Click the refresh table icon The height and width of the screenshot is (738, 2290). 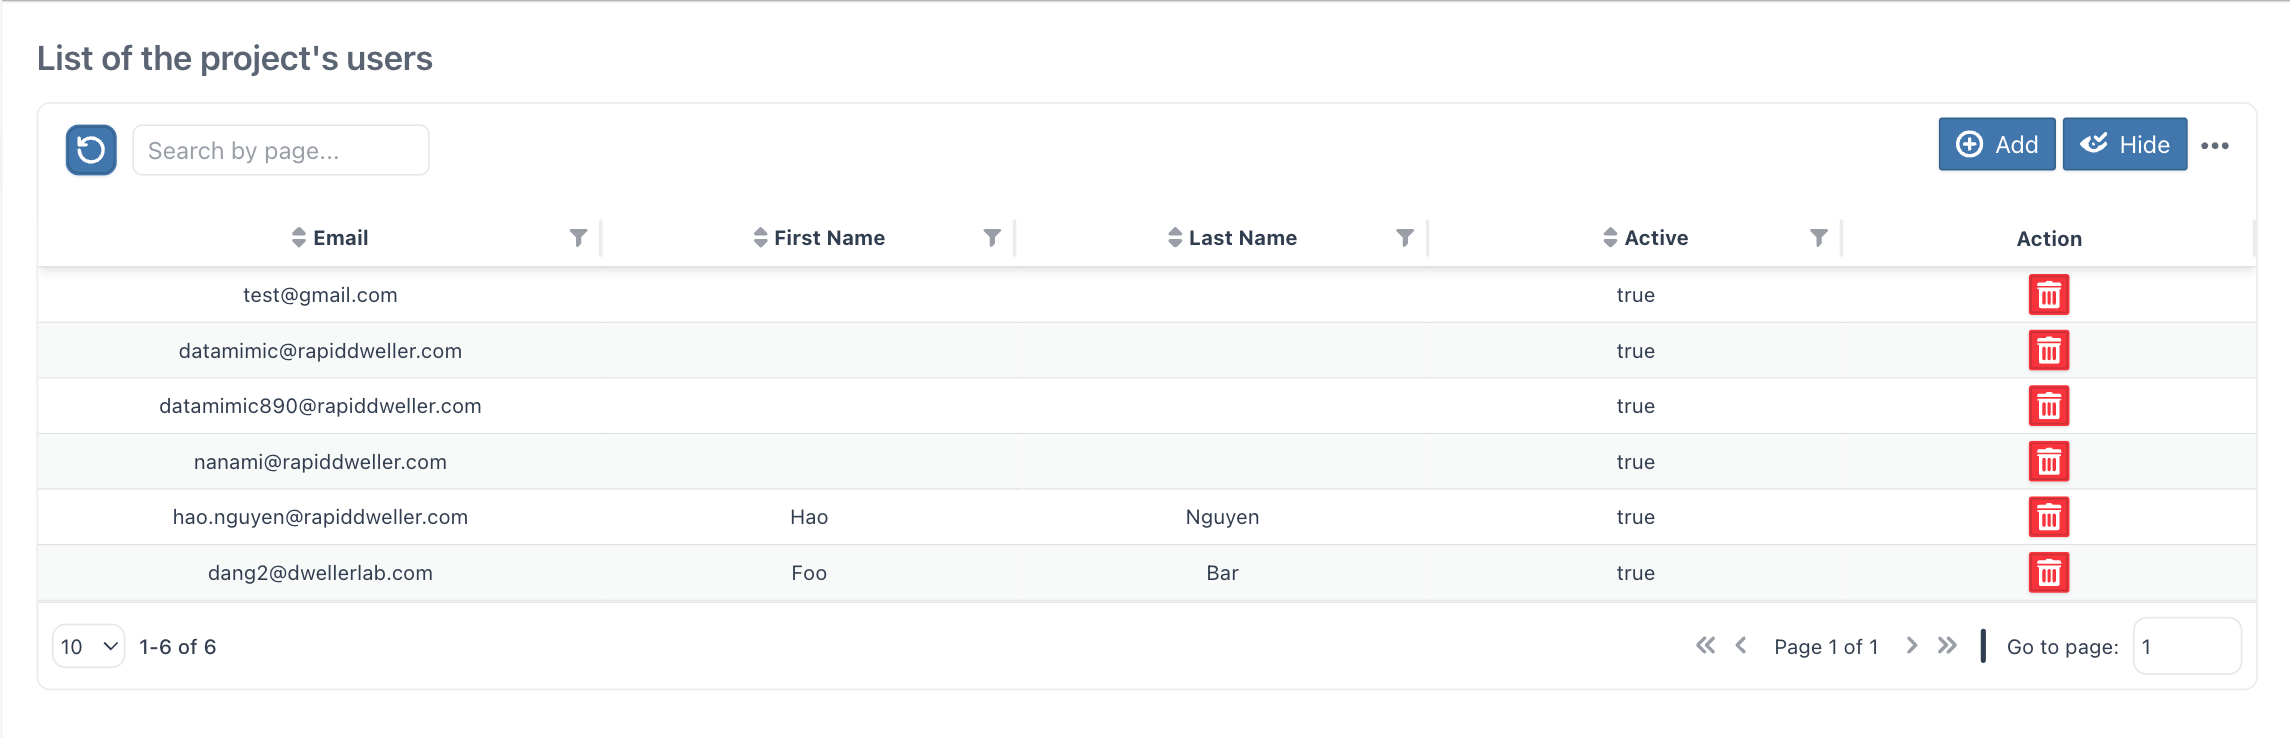tap(91, 150)
